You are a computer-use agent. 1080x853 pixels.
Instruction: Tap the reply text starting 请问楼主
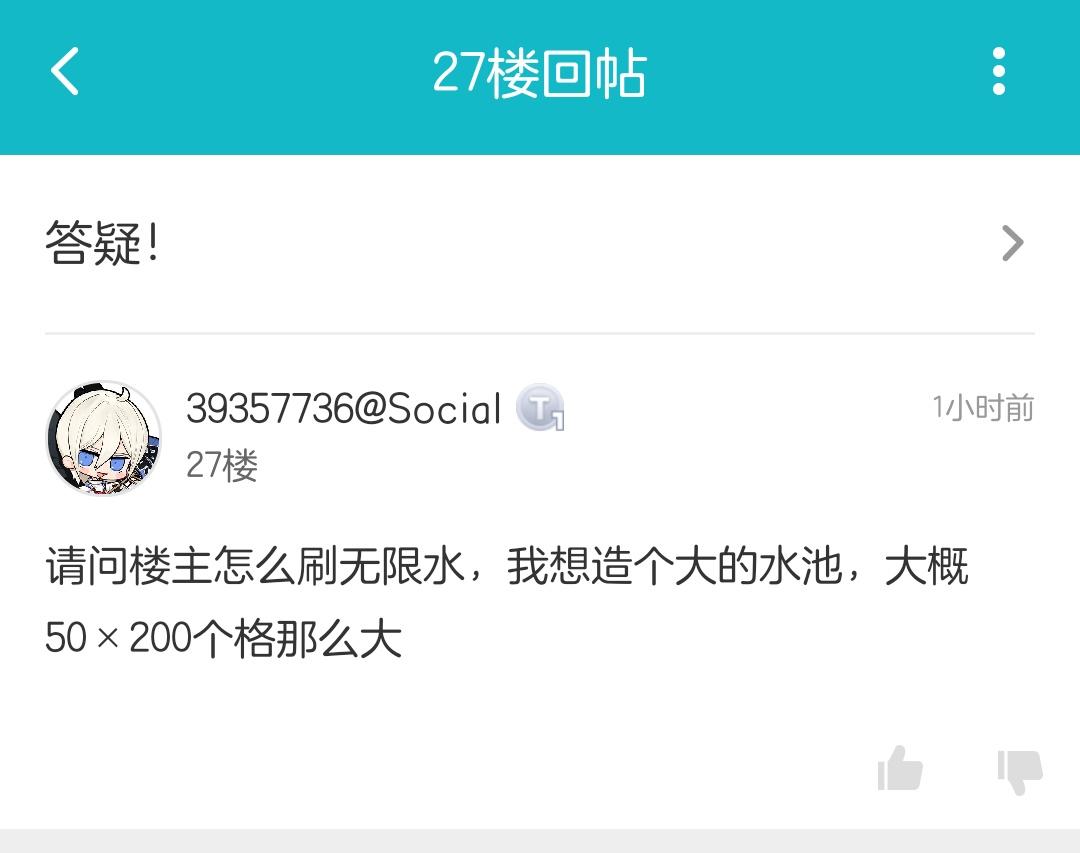[507, 602]
